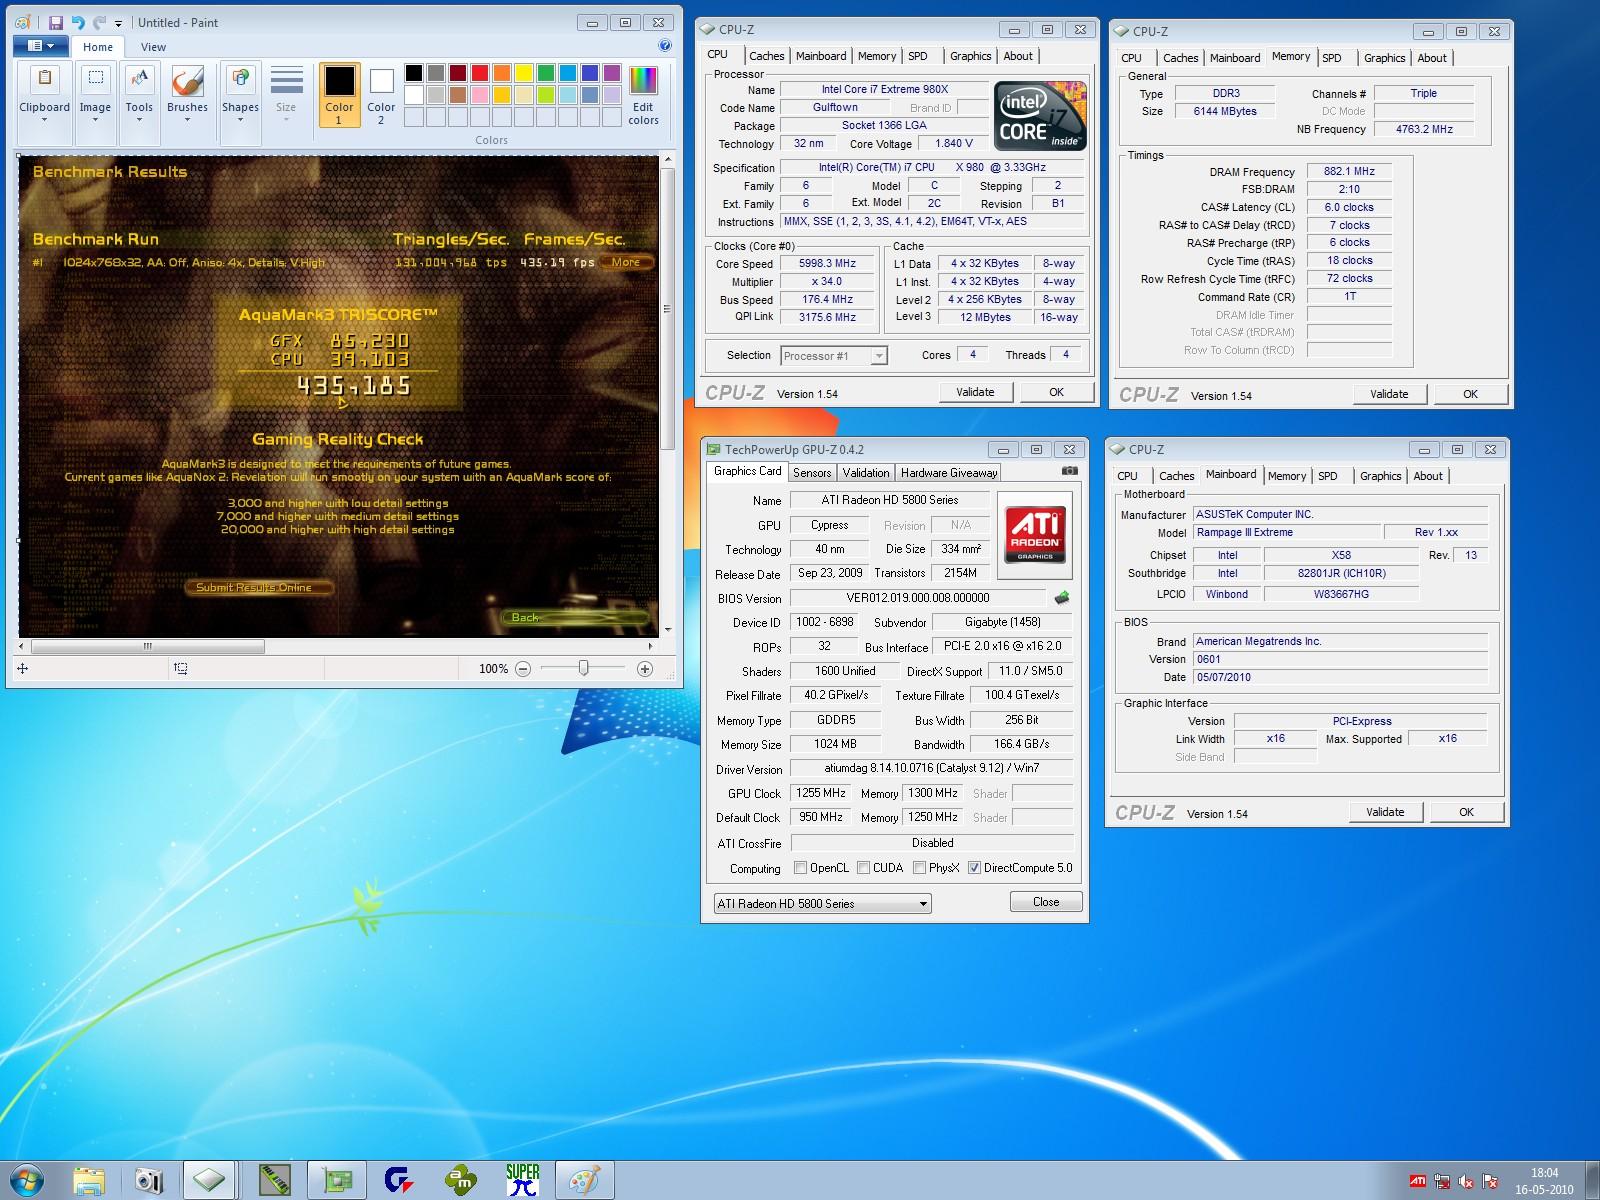Click the GPU-Z taskbar icon
Image resolution: width=1600 pixels, height=1200 pixels.
(x=336, y=1181)
